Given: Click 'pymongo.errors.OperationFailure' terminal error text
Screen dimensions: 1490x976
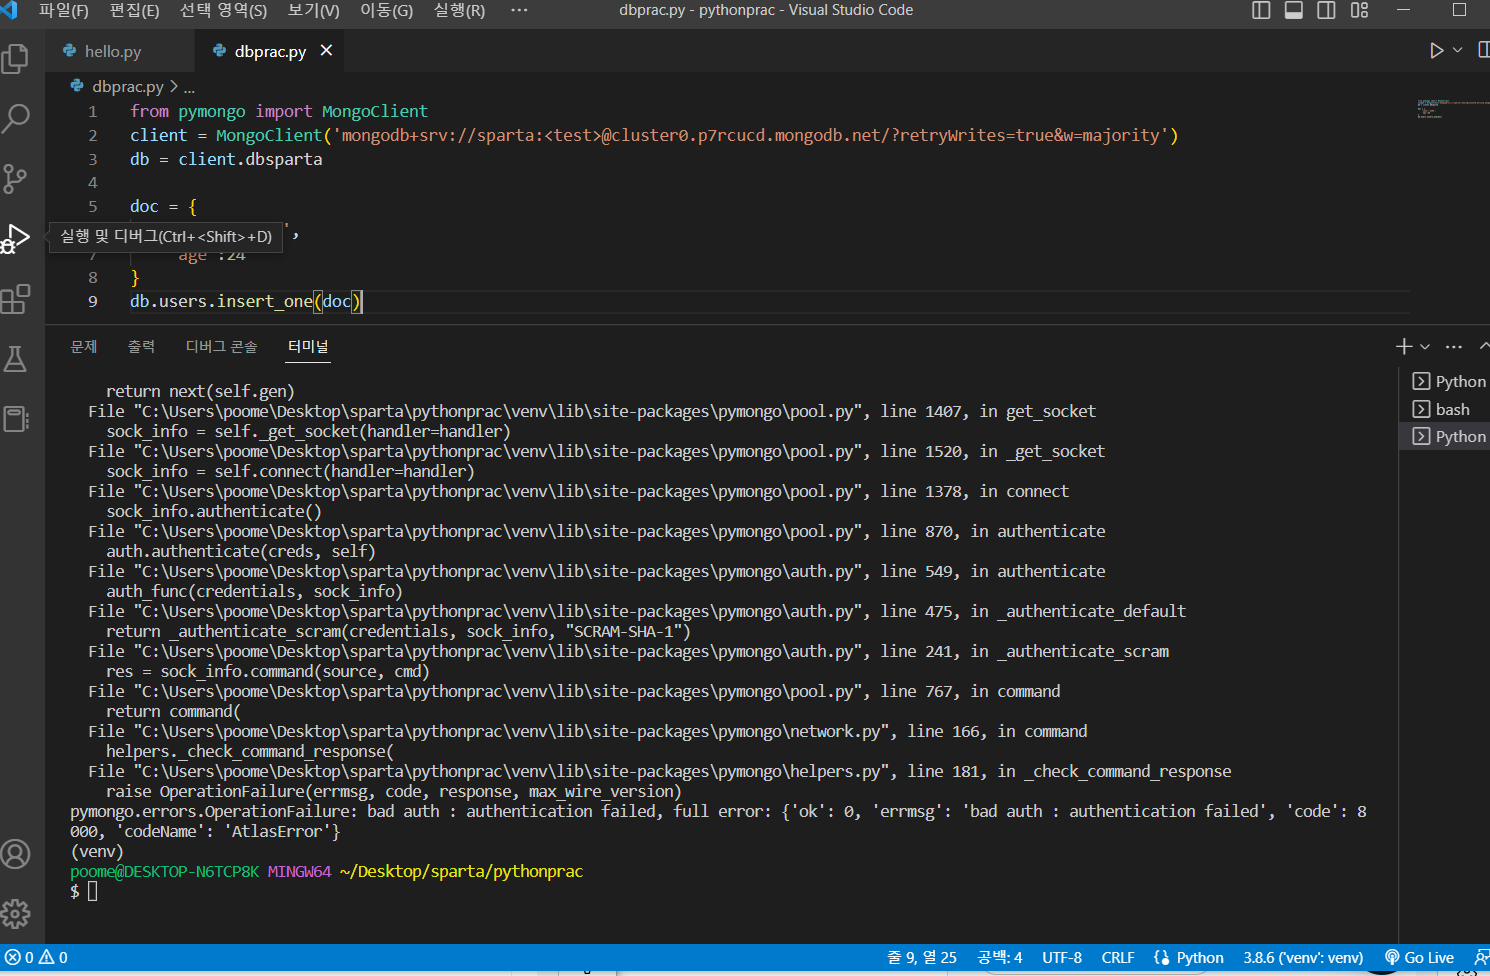Looking at the screenshot, I should [213, 811].
